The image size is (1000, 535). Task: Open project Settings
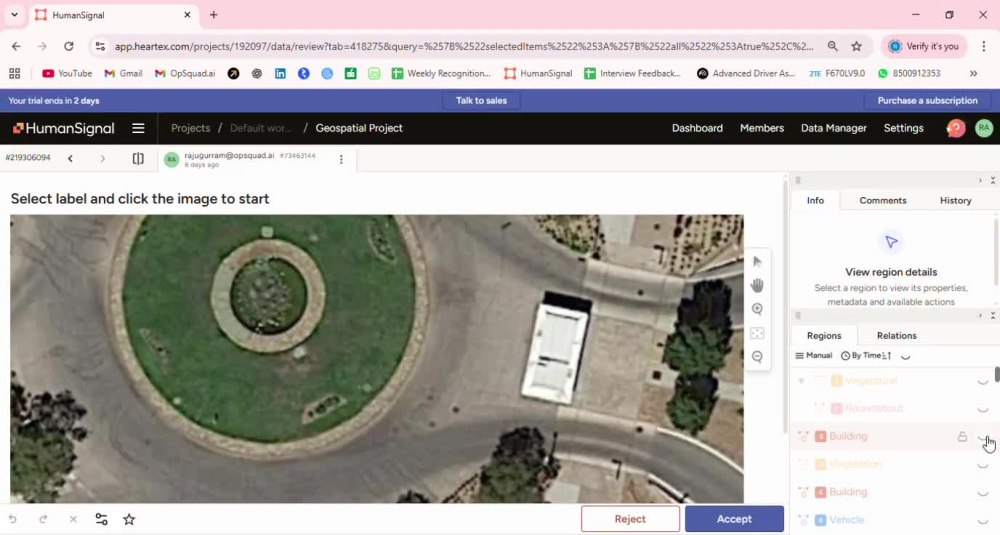click(903, 128)
